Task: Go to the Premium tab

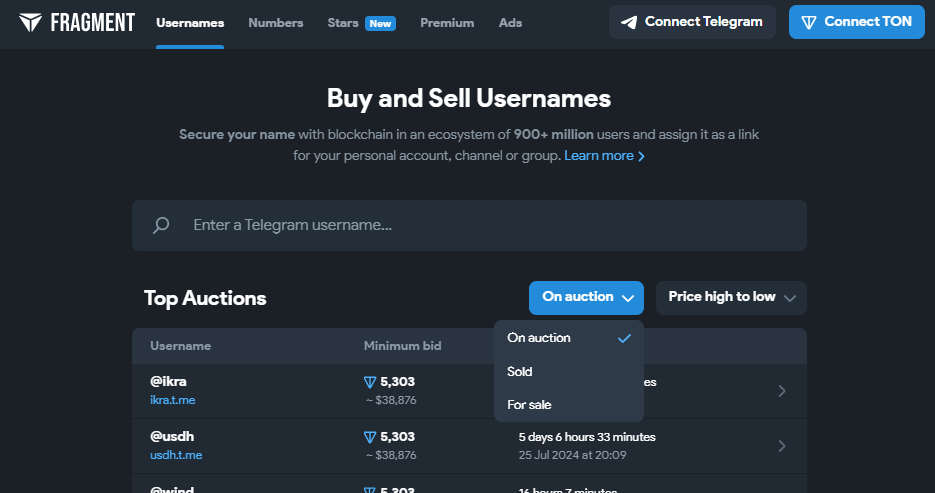Action: pos(447,23)
